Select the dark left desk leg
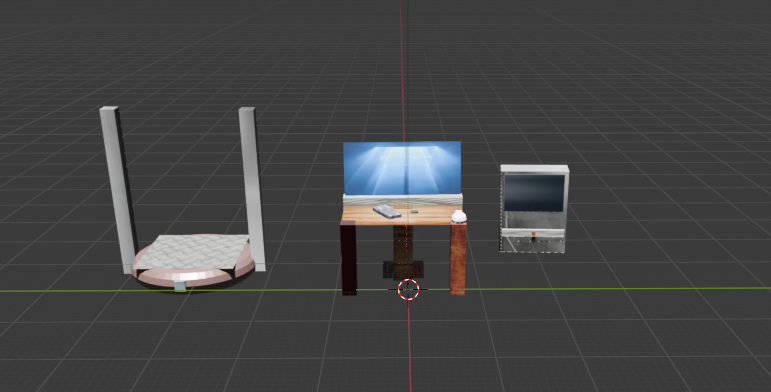The height and width of the screenshot is (392, 771). click(x=349, y=258)
